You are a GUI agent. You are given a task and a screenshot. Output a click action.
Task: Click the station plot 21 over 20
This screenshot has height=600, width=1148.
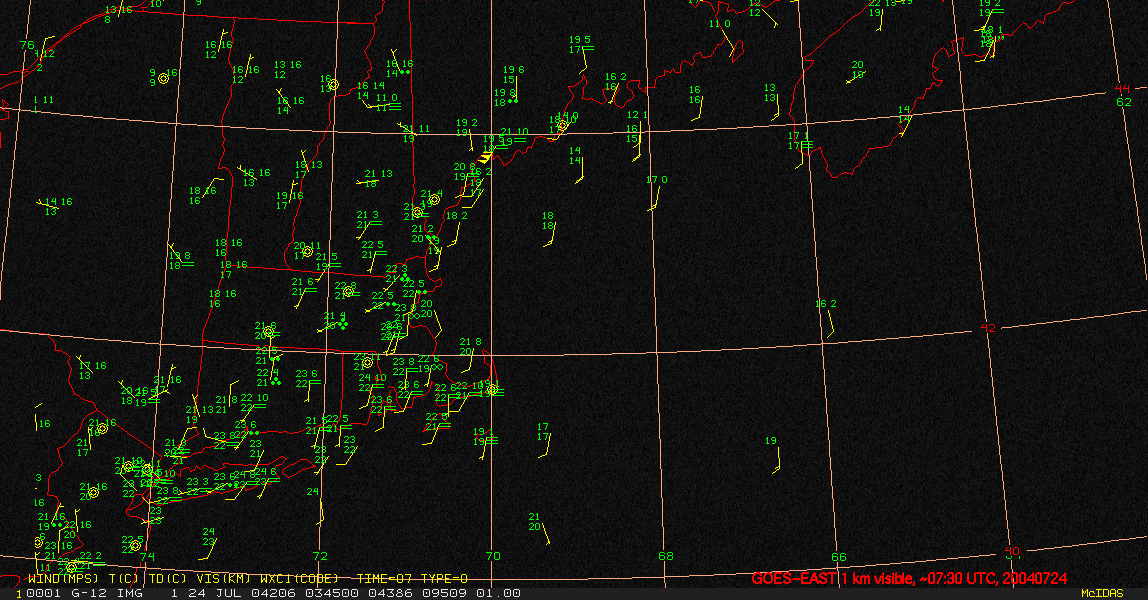click(534, 522)
